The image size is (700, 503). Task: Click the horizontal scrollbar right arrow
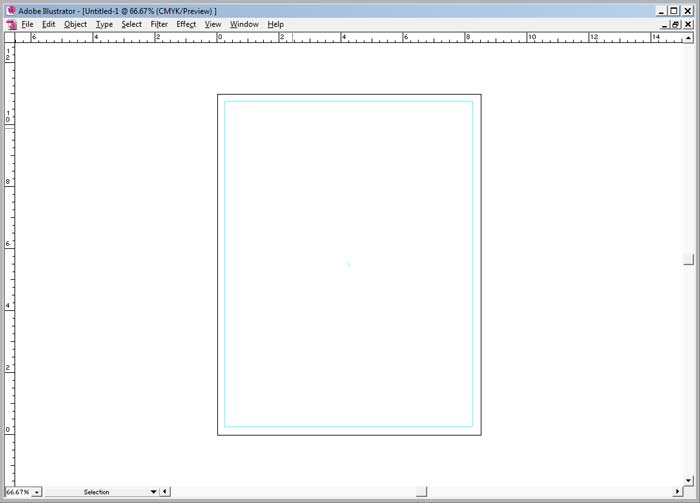678,491
